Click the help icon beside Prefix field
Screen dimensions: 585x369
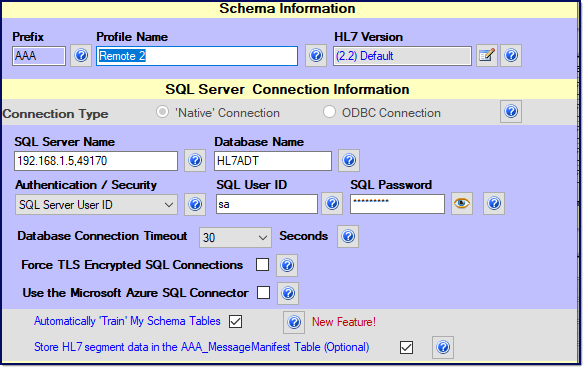click(x=81, y=56)
